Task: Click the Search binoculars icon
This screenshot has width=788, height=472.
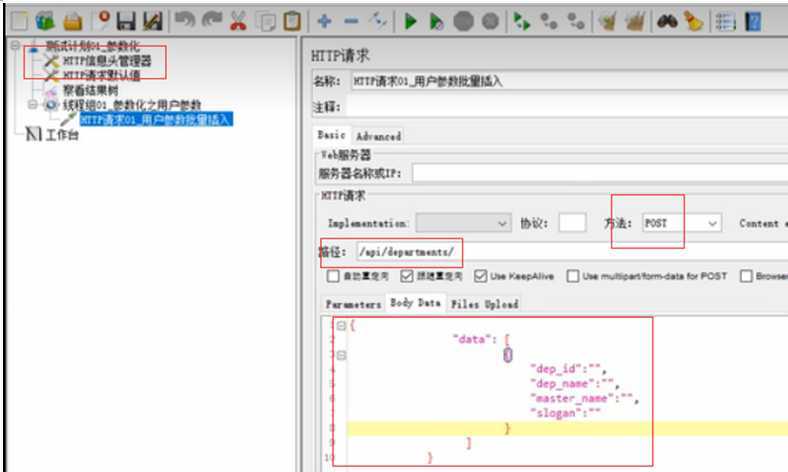Action: 668,20
